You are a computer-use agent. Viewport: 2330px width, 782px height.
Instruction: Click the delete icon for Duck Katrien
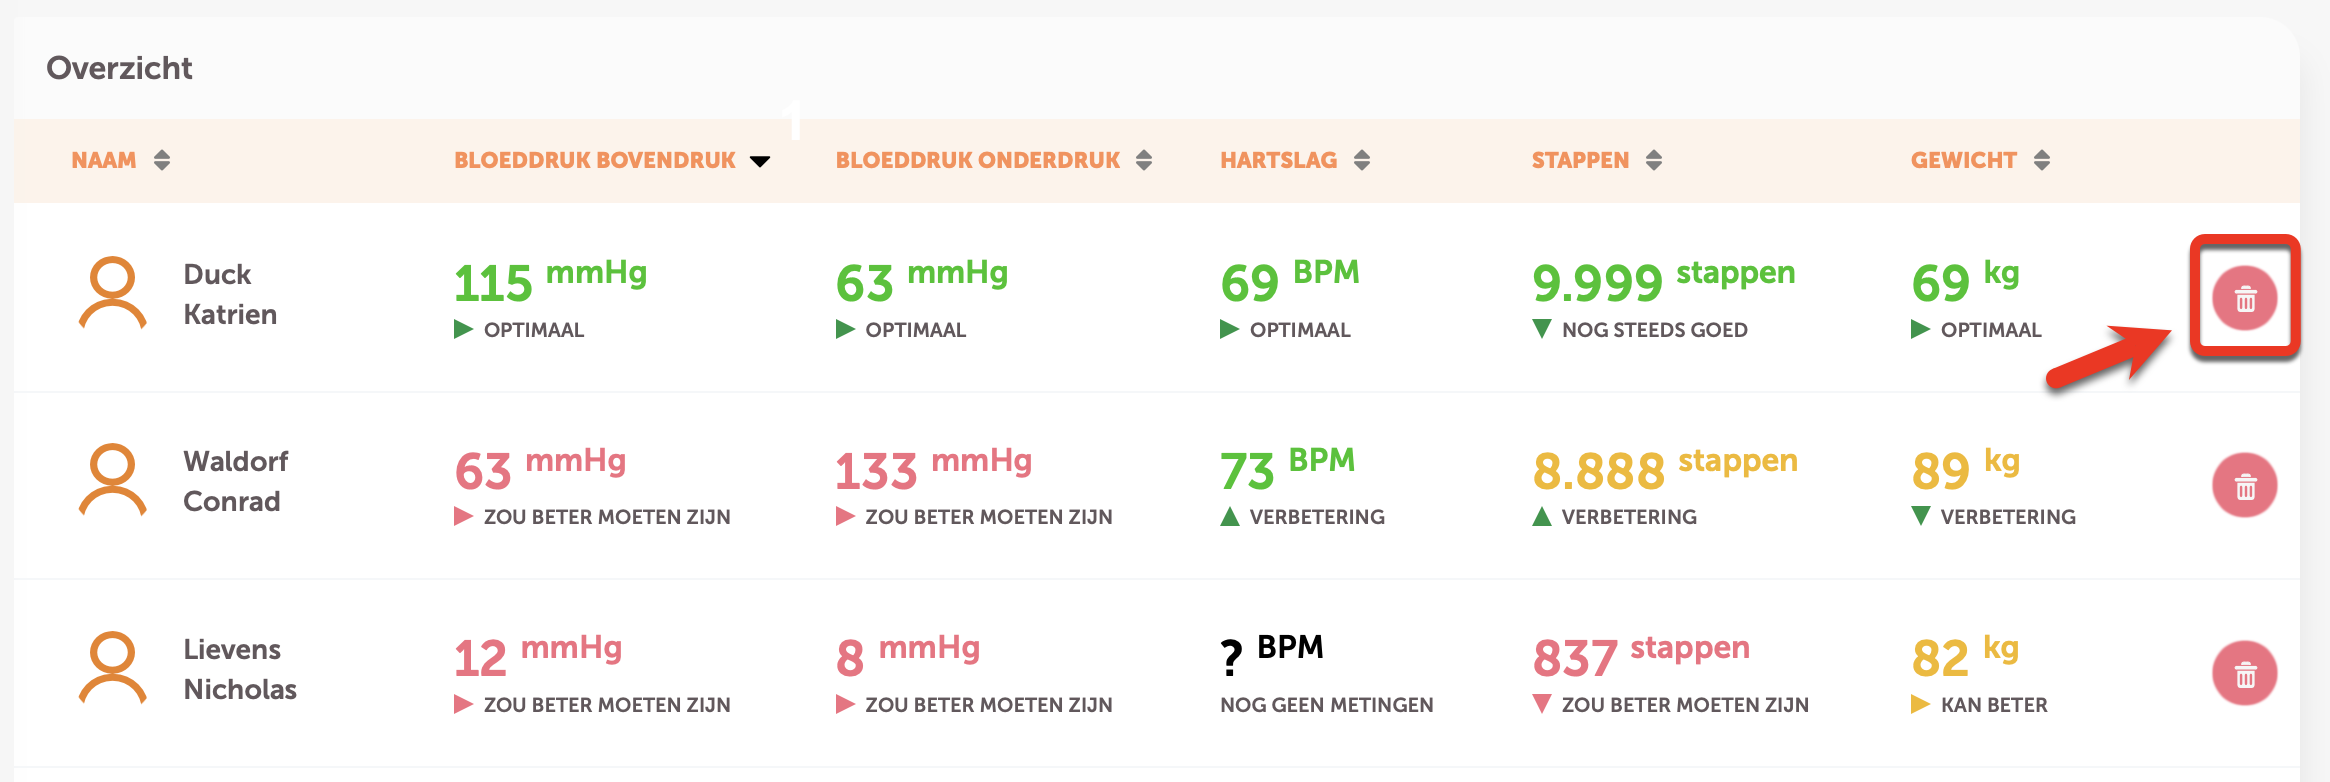[2243, 297]
